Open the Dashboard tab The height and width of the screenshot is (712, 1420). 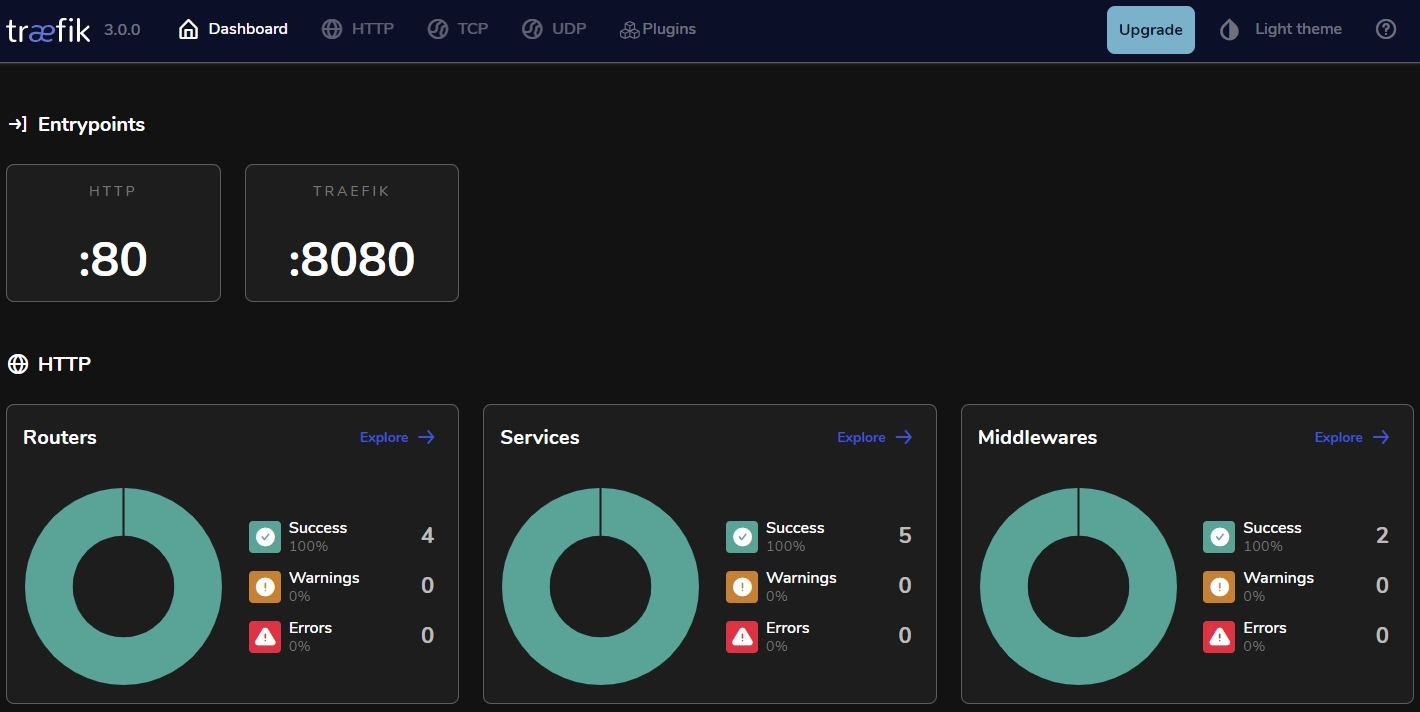[233, 29]
